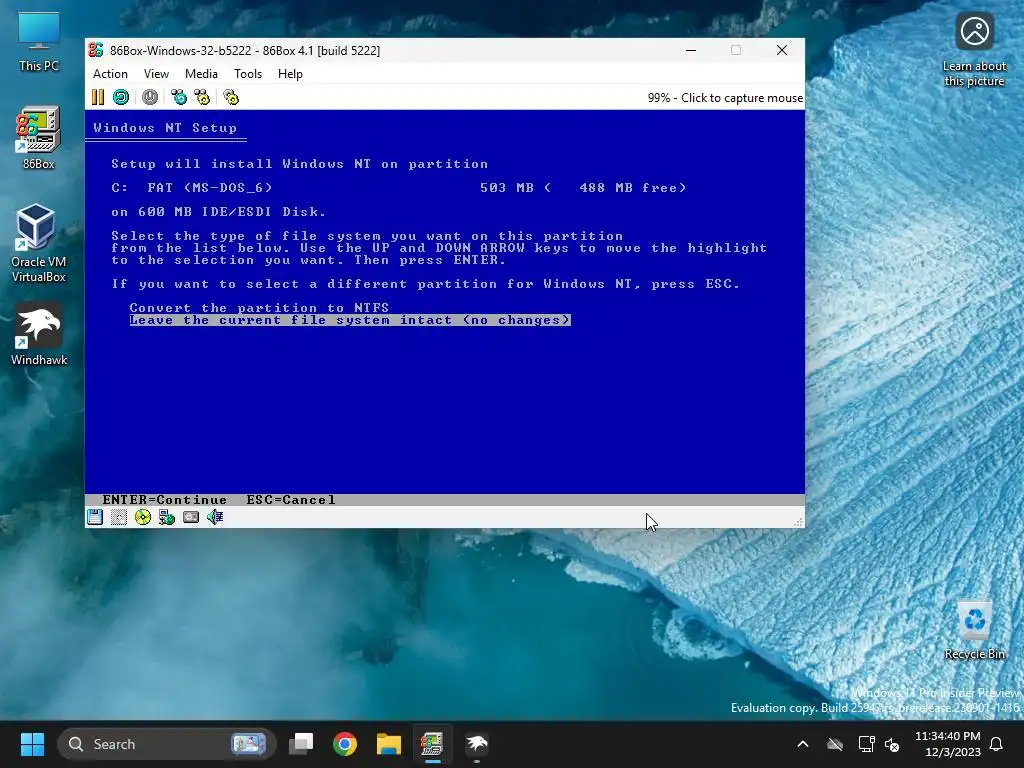Viewport: 1024px width, 768px height.
Task: Open the View menu
Action: (156, 74)
